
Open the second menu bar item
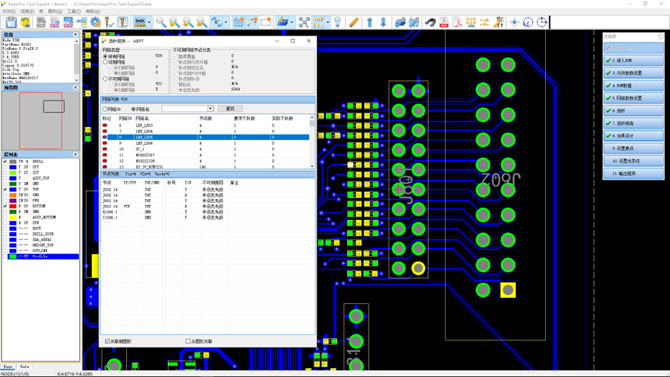(27, 12)
